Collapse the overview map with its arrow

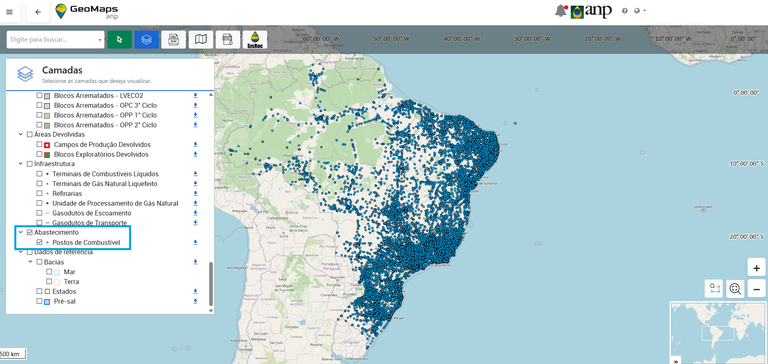(676, 361)
